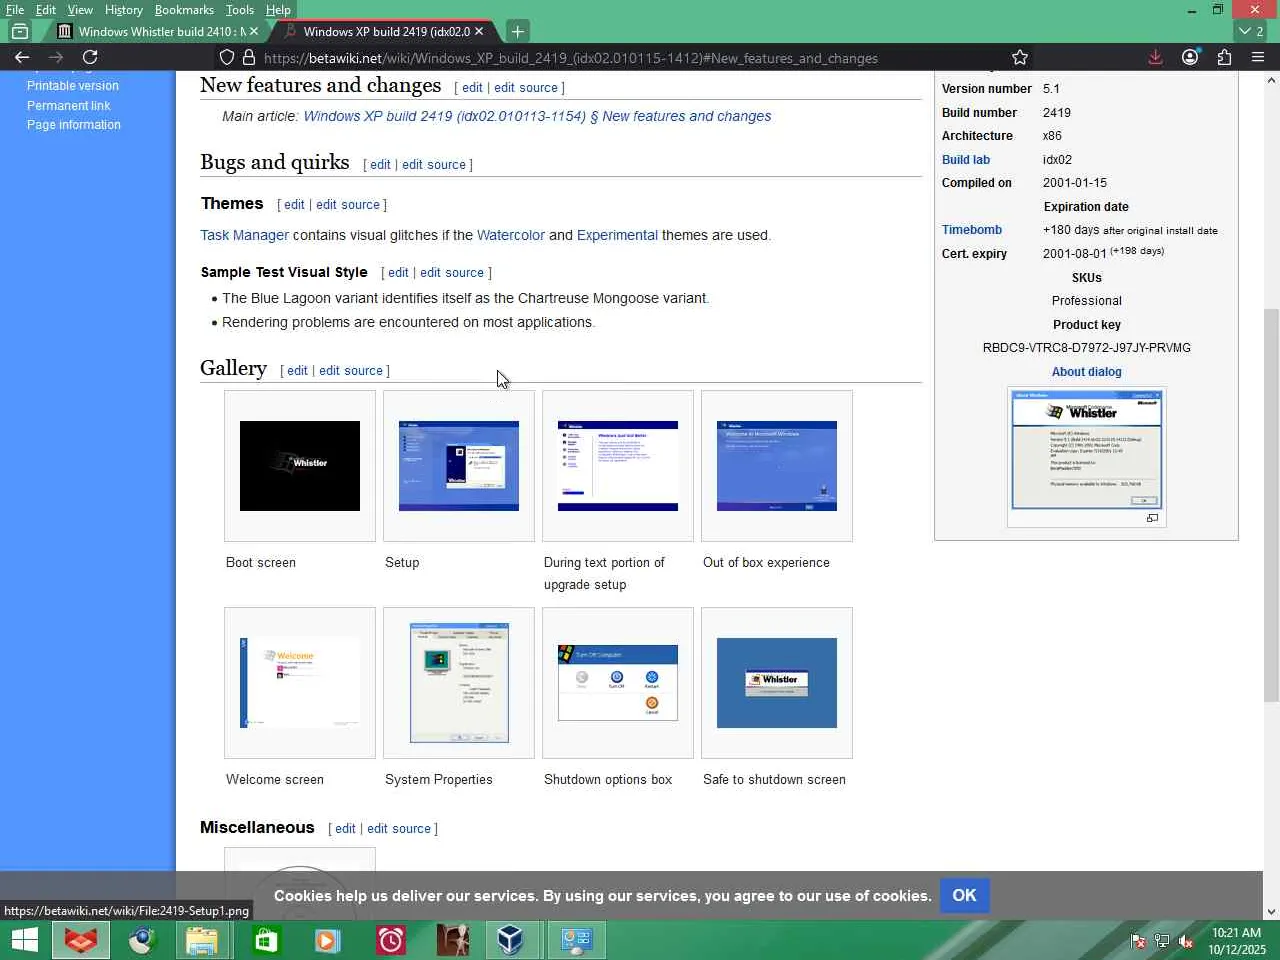
Task: Open the View menu
Action: click(80, 10)
